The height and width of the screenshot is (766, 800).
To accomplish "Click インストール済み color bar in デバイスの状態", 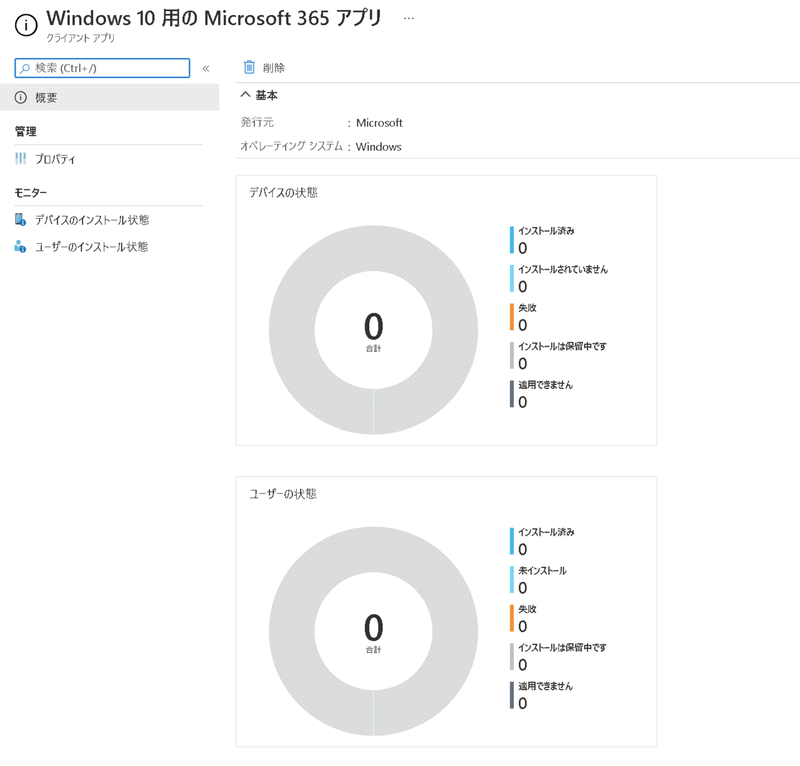I will (x=511, y=240).
